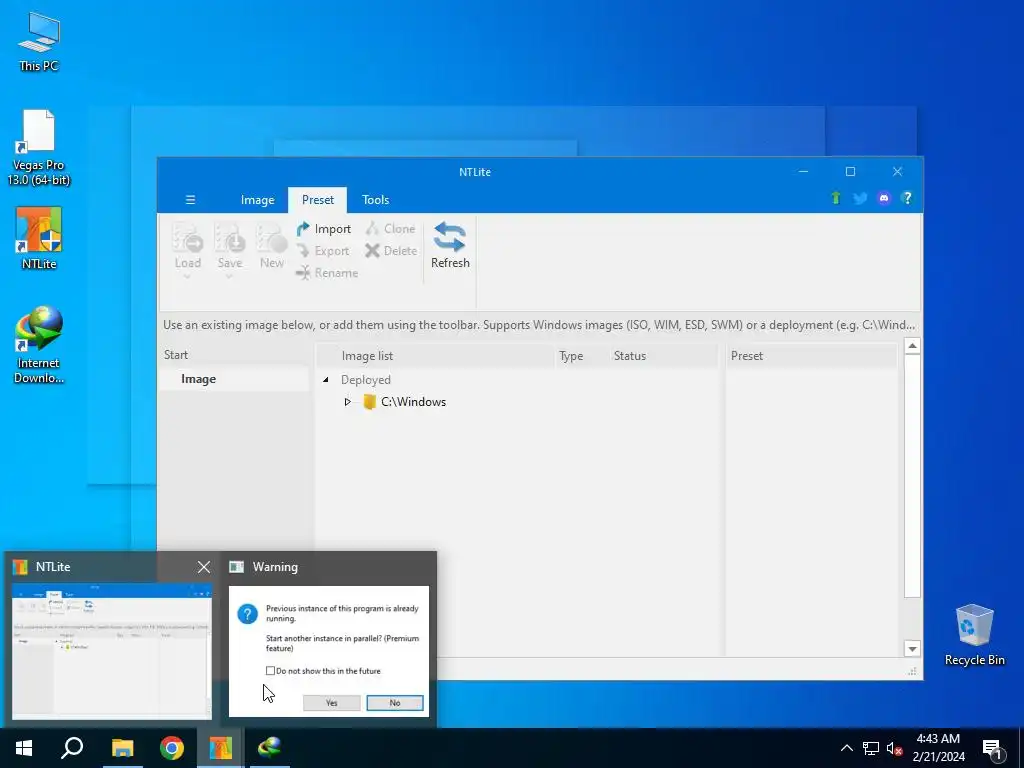Open the clock and date
This screenshot has width=1024, height=768.
tap(938, 748)
